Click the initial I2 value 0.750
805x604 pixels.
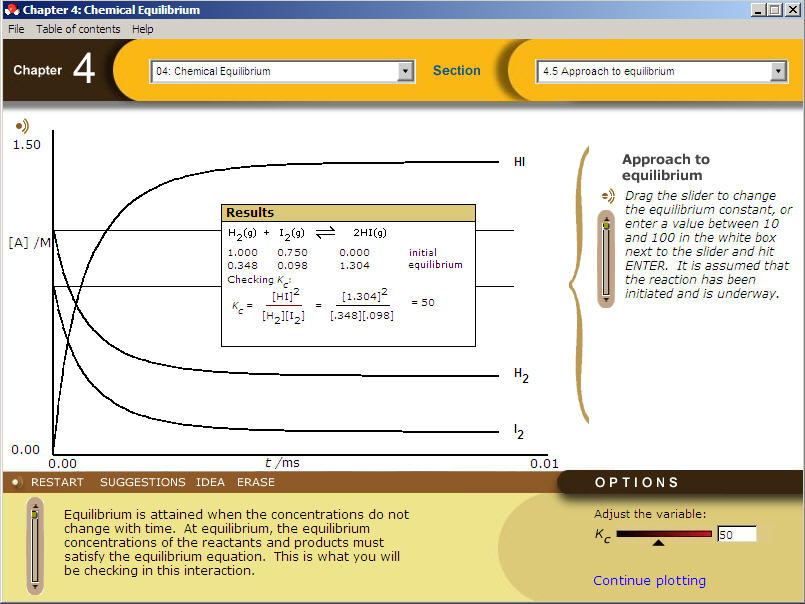coord(292,253)
